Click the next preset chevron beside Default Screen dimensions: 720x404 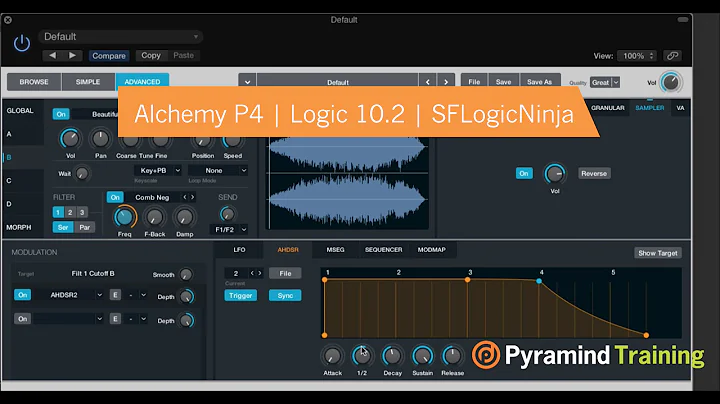pos(446,82)
